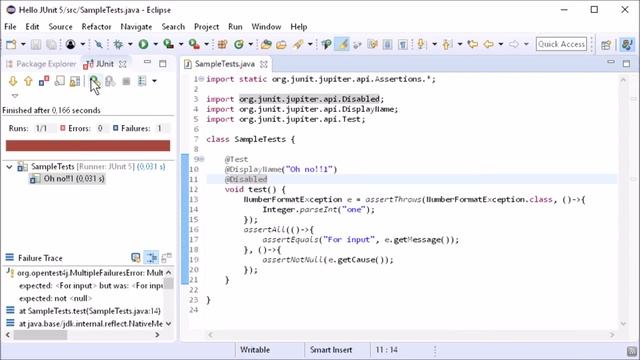Viewport: 640px width, 360px height.
Task: Open Test Run History dropdown arrow
Action: coord(154,81)
